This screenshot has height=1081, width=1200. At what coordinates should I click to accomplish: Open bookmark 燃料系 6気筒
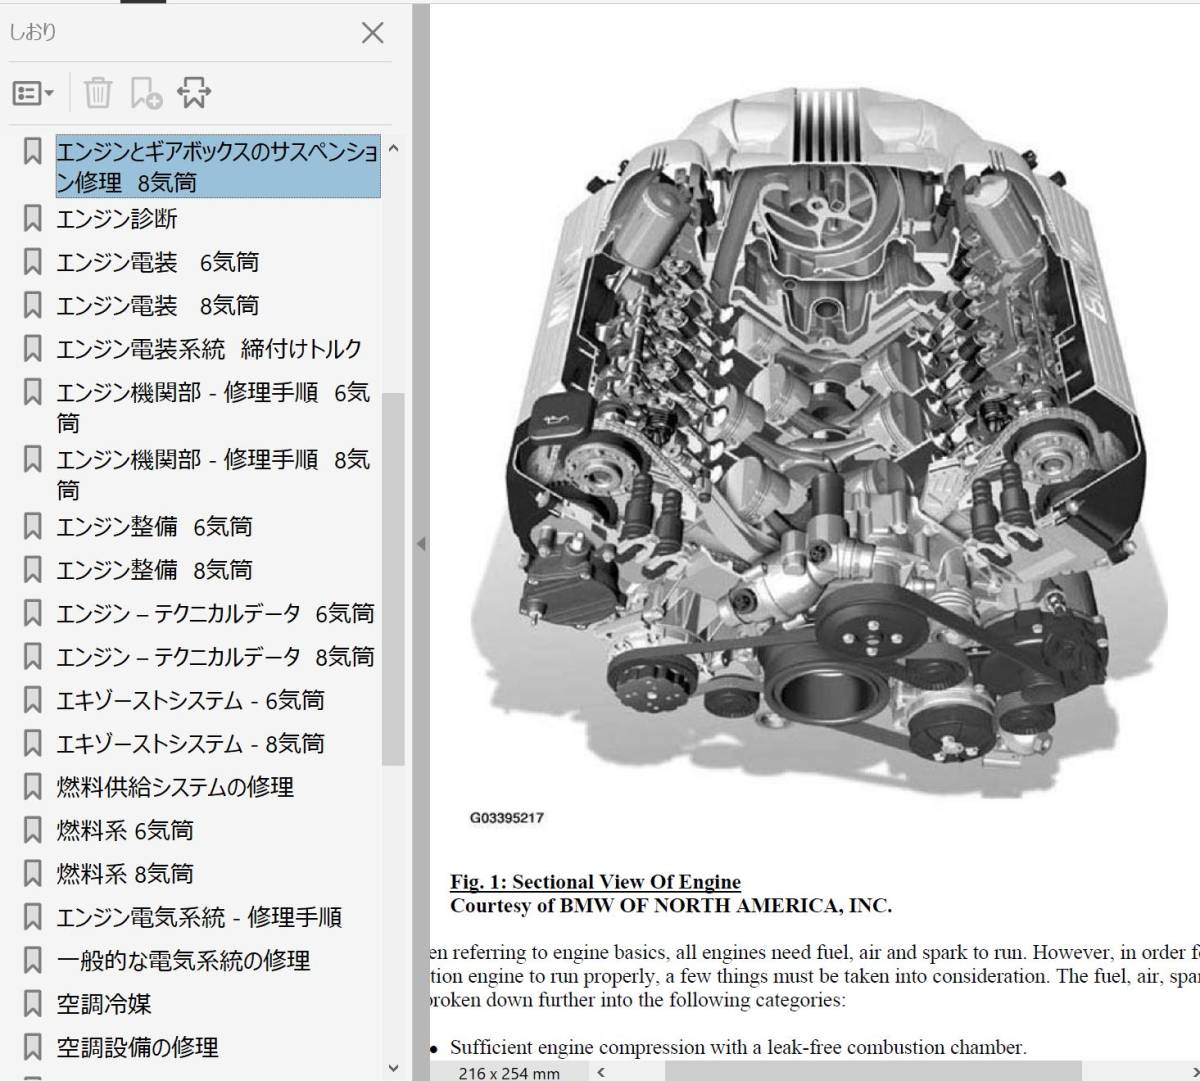(125, 831)
